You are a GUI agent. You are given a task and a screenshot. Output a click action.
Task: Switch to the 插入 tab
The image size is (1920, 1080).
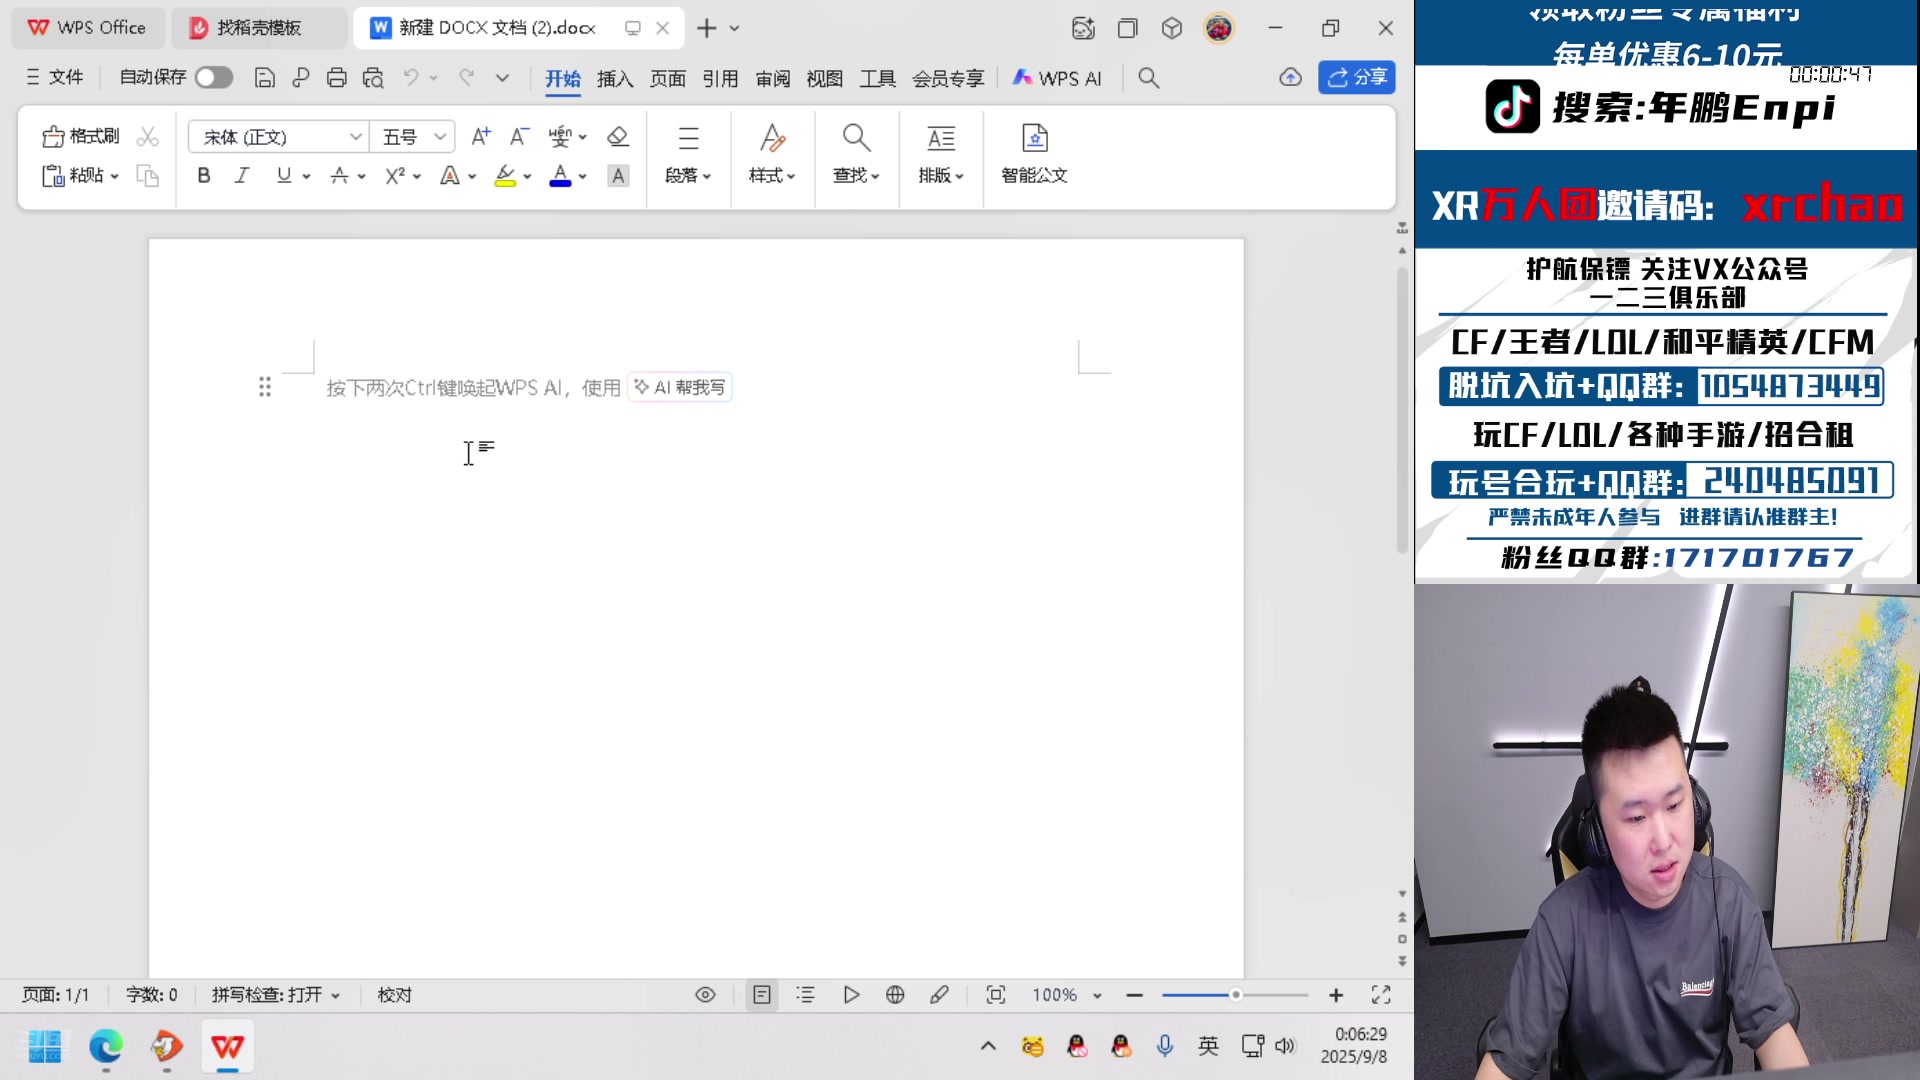pos(615,78)
